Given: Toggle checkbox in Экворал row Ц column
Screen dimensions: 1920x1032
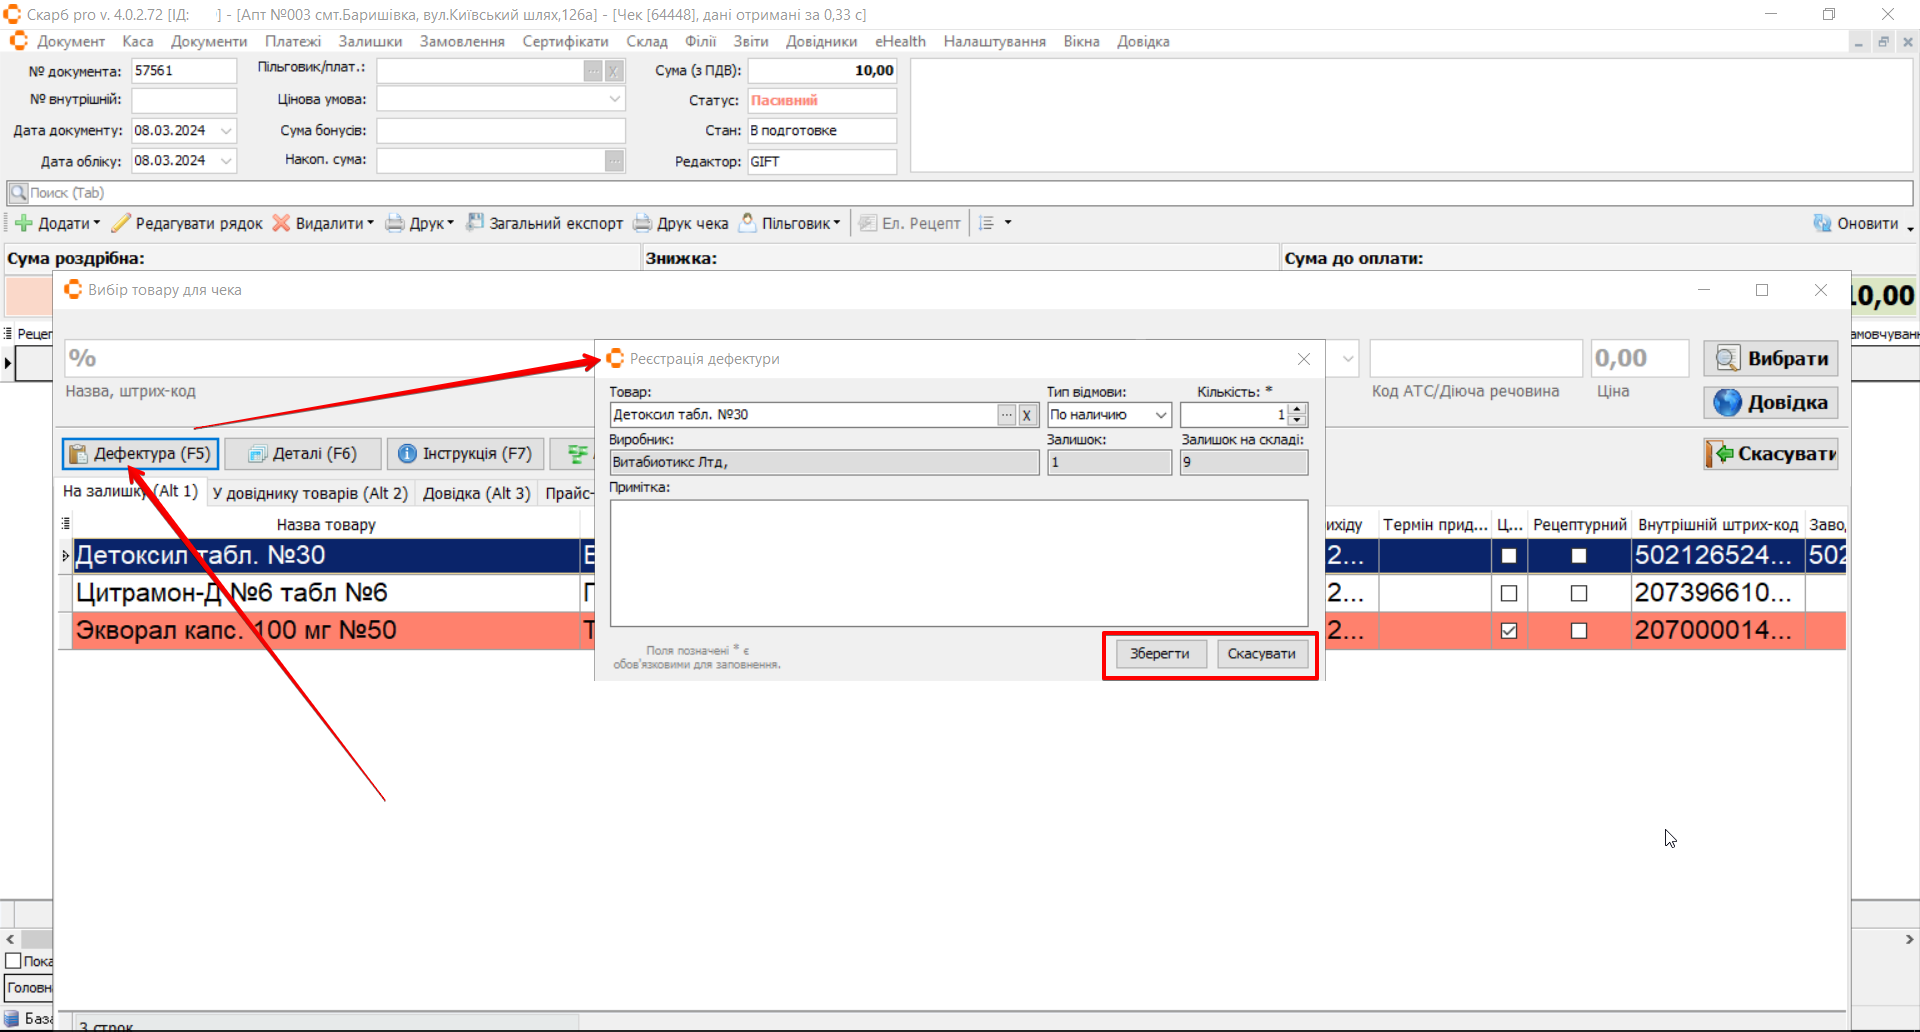Looking at the screenshot, I should [1509, 631].
